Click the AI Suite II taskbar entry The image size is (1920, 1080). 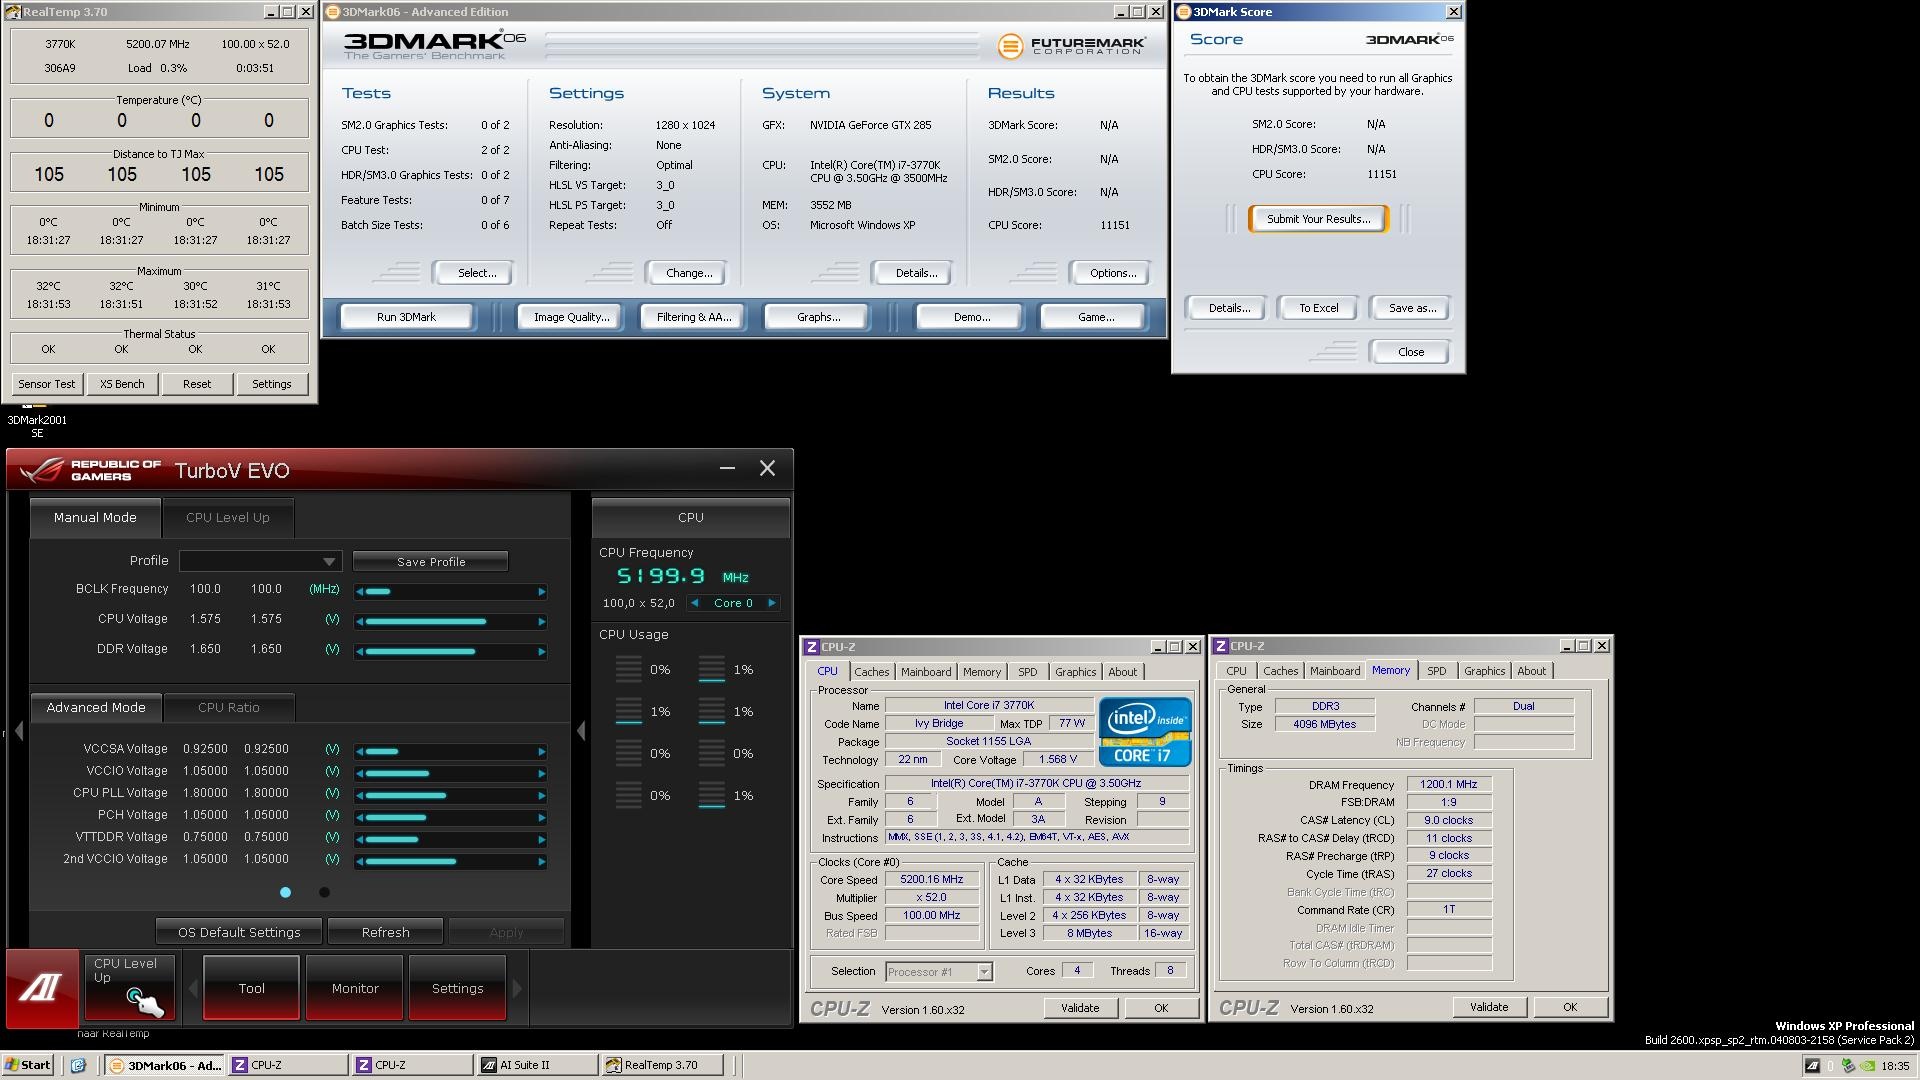tap(535, 1065)
